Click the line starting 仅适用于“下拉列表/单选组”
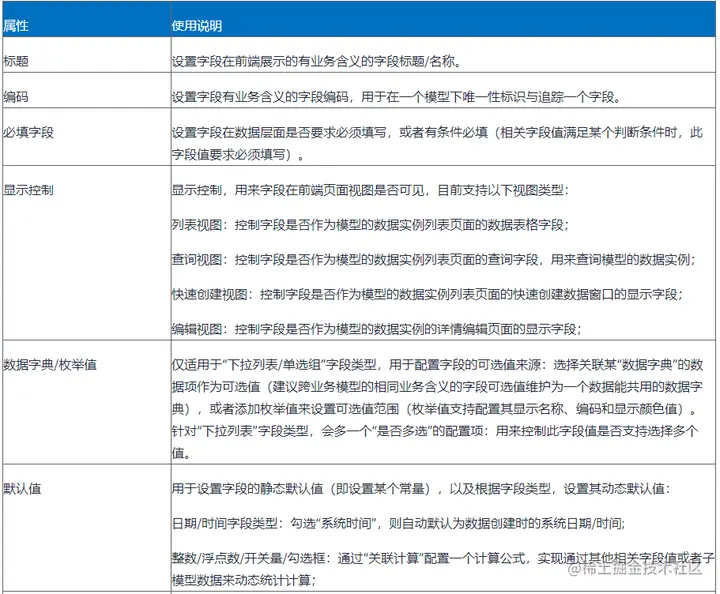 tap(437, 364)
